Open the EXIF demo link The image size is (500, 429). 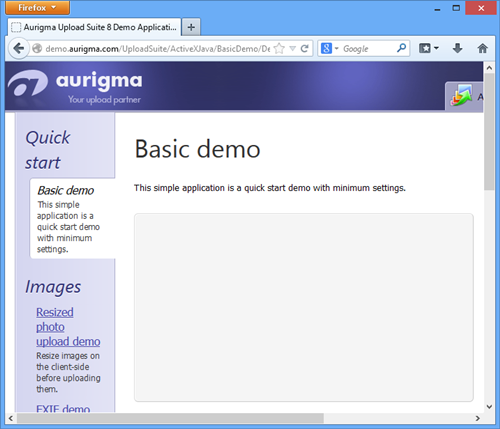click(x=63, y=408)
